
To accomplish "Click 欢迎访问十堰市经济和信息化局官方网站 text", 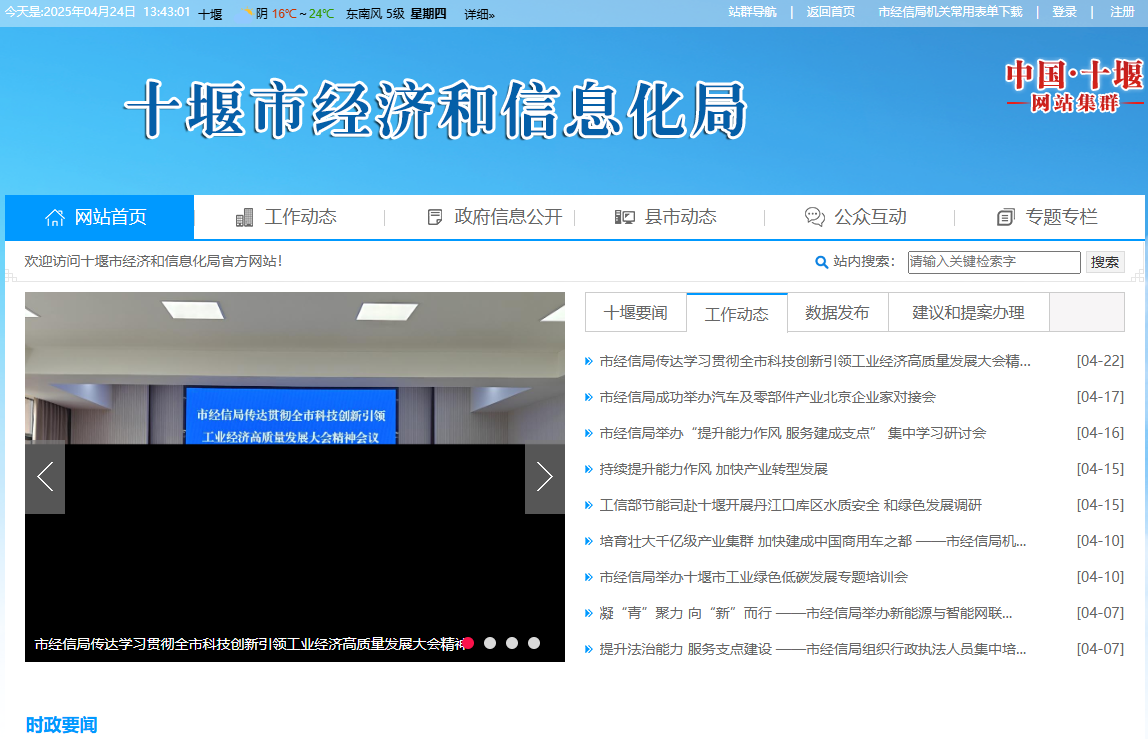I will 153,261.
